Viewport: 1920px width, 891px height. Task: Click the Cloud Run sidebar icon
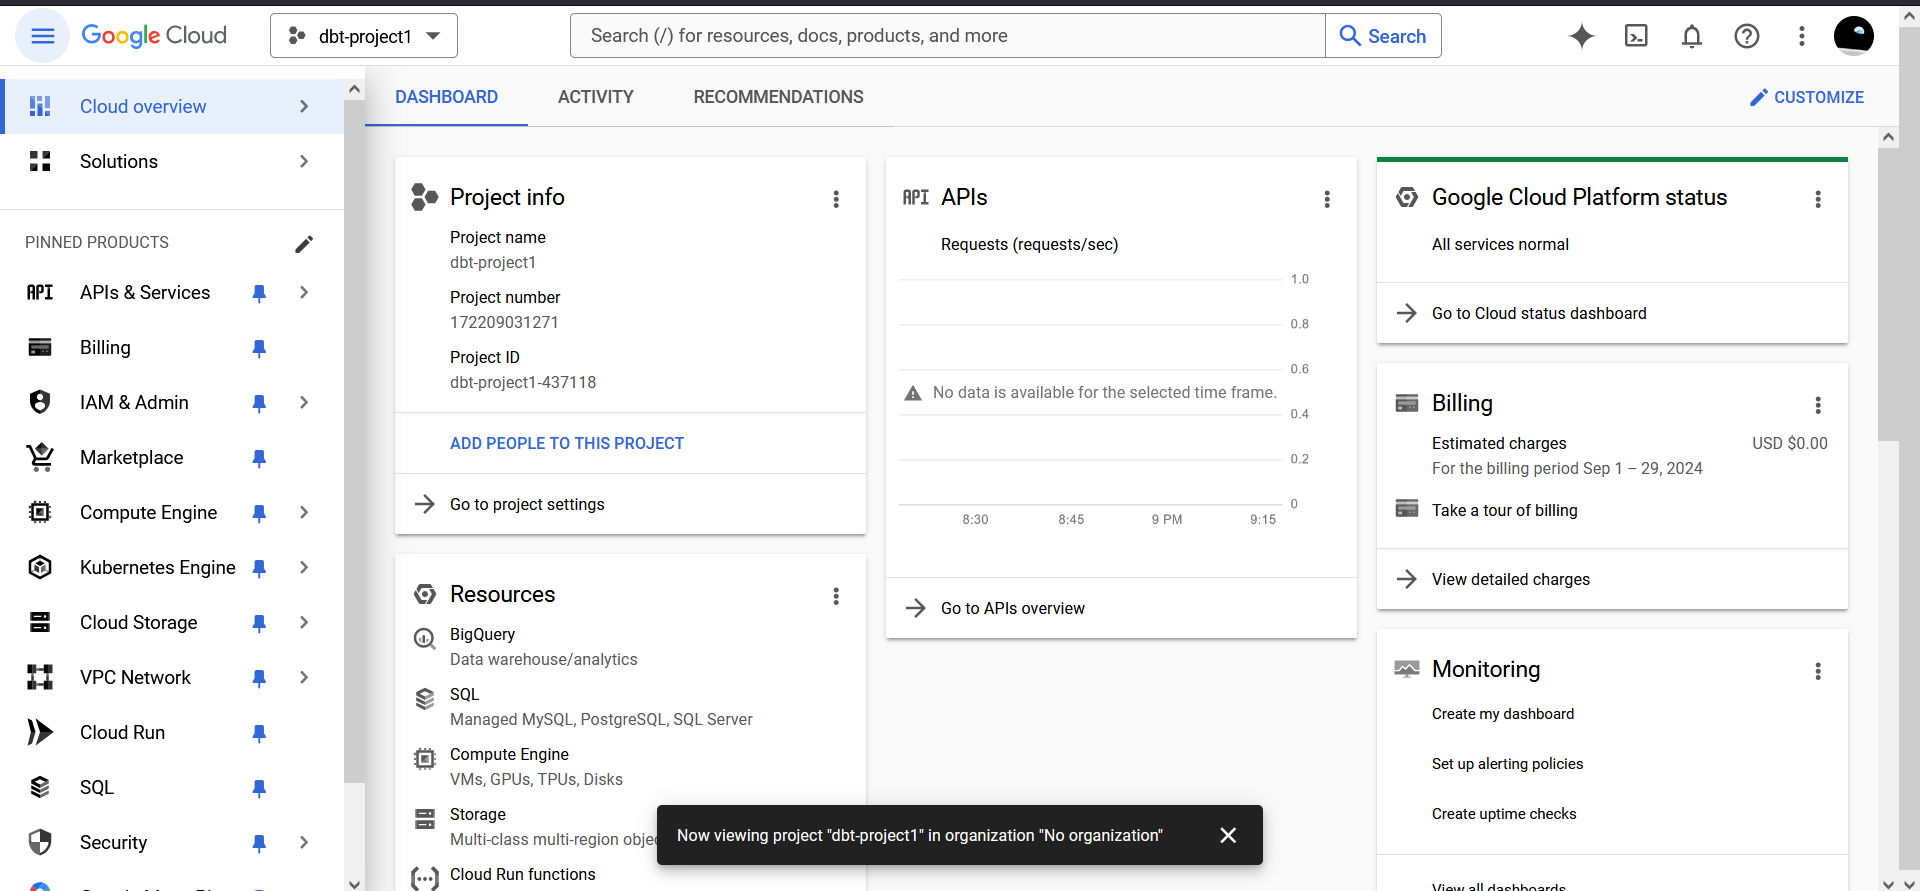coord(40,732)
